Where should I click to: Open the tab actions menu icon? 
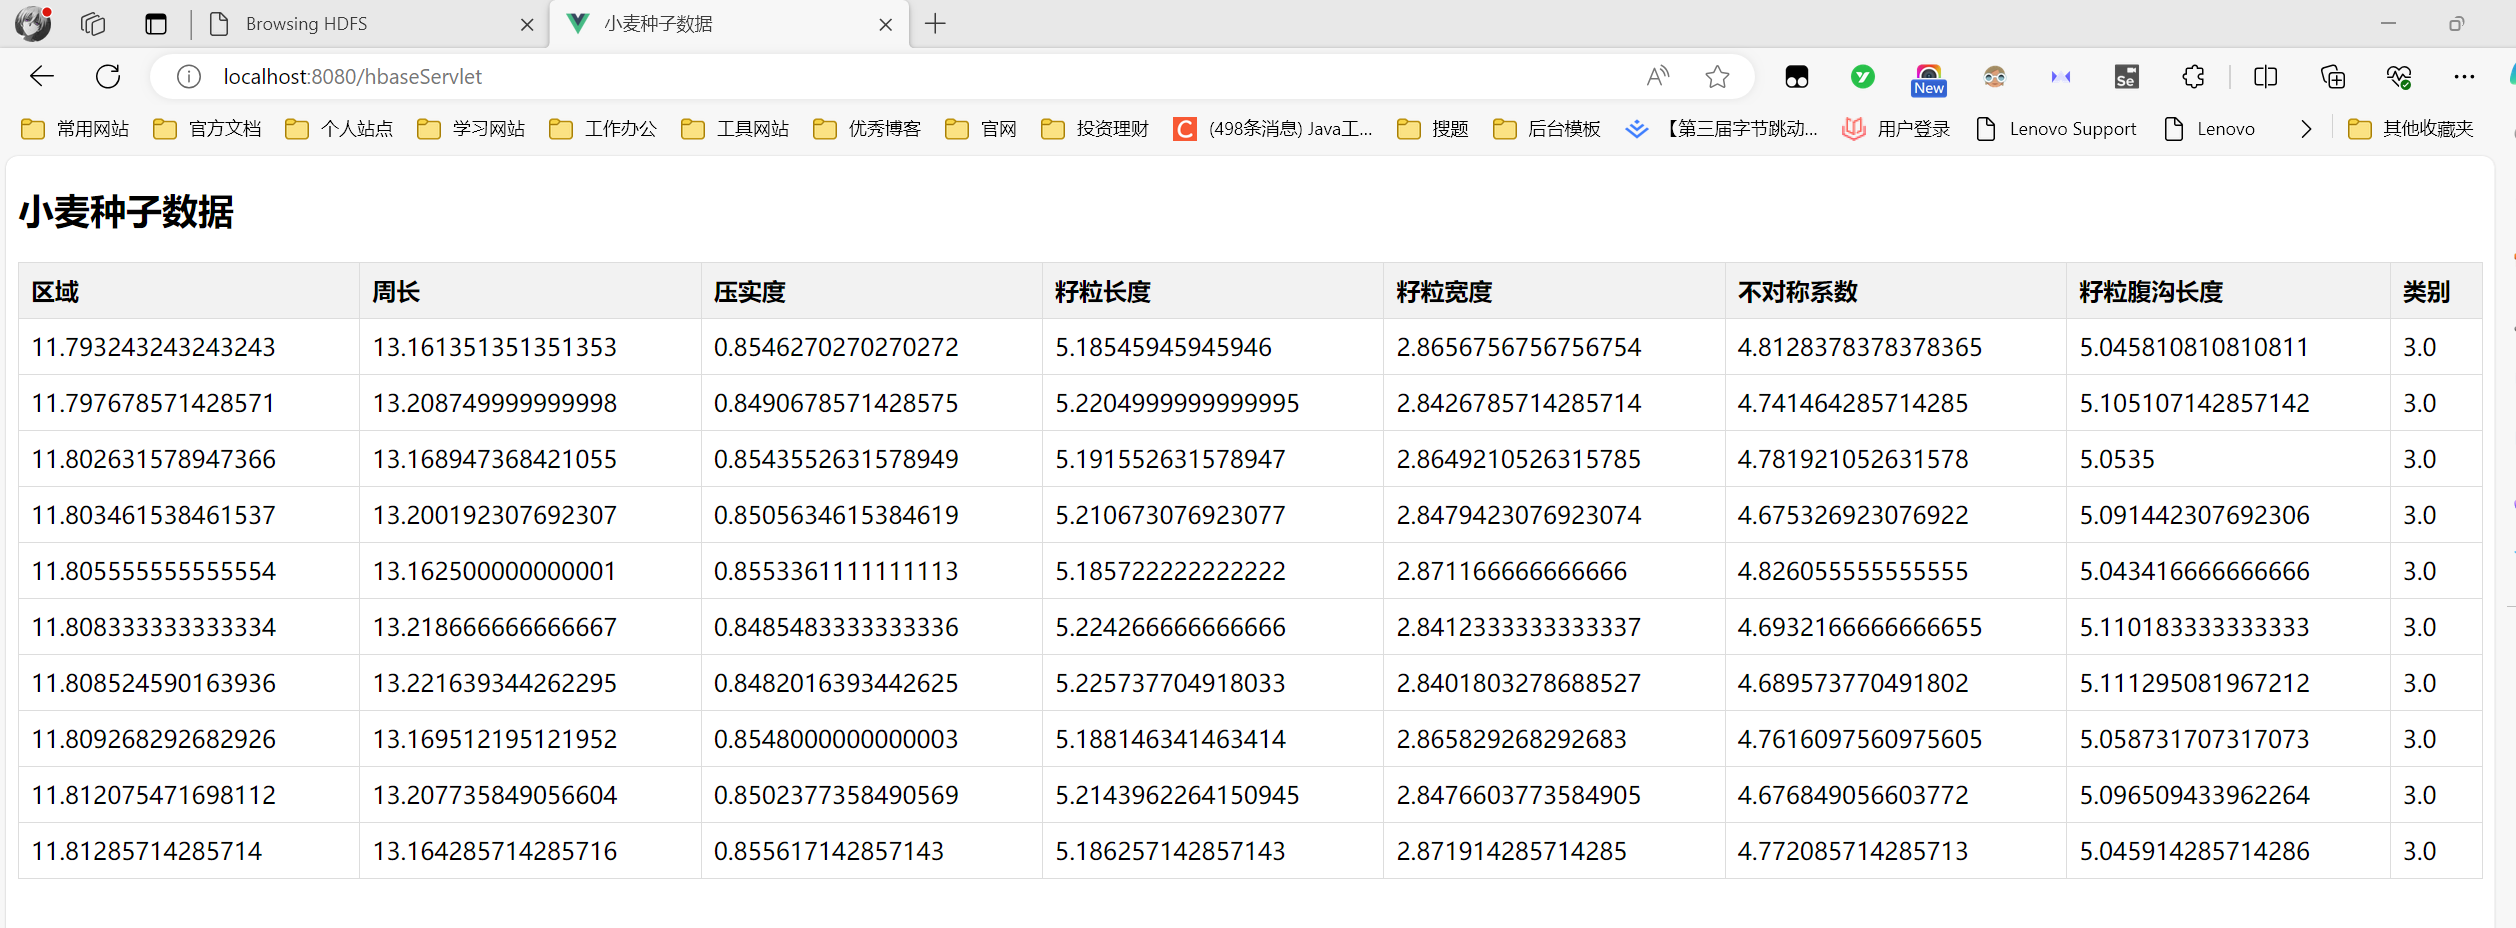point(156,23)
